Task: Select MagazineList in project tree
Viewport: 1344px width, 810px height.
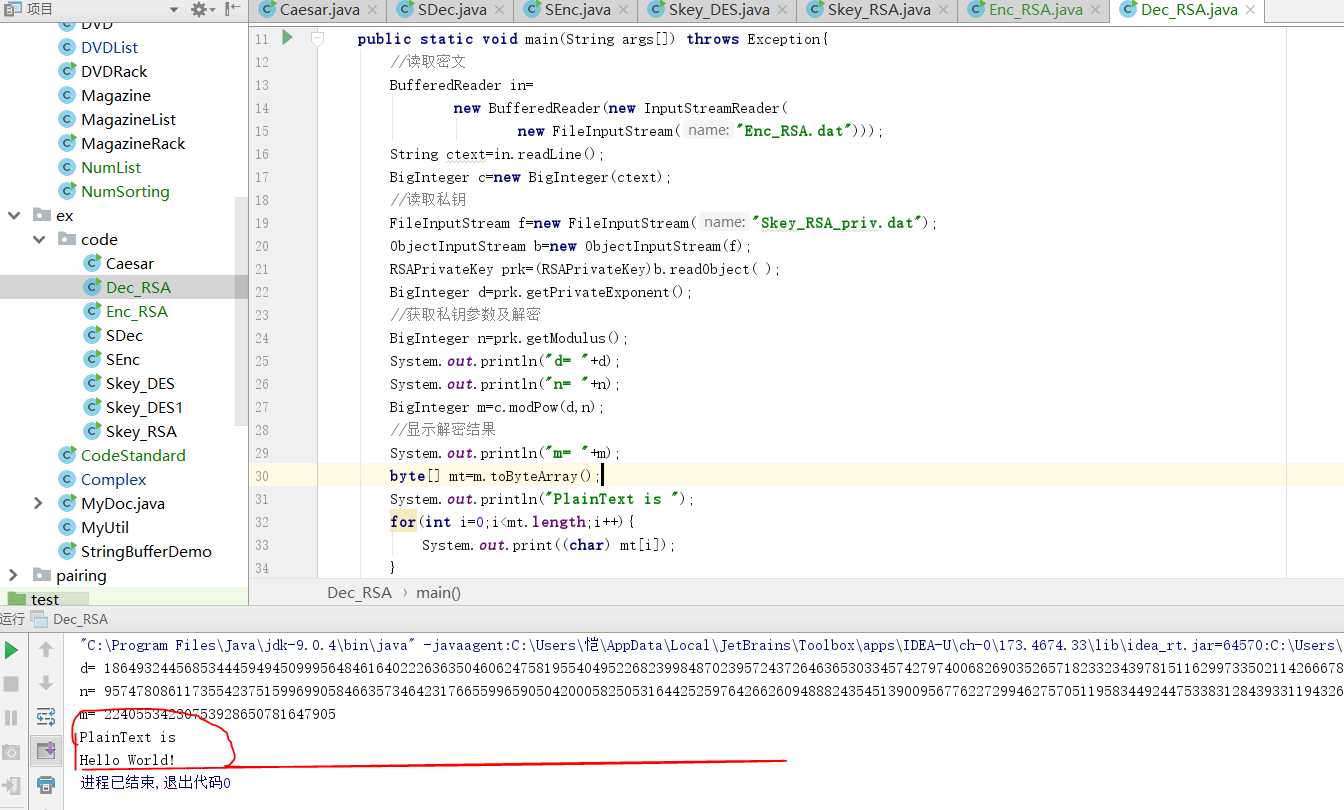Action: click(128, 119)
